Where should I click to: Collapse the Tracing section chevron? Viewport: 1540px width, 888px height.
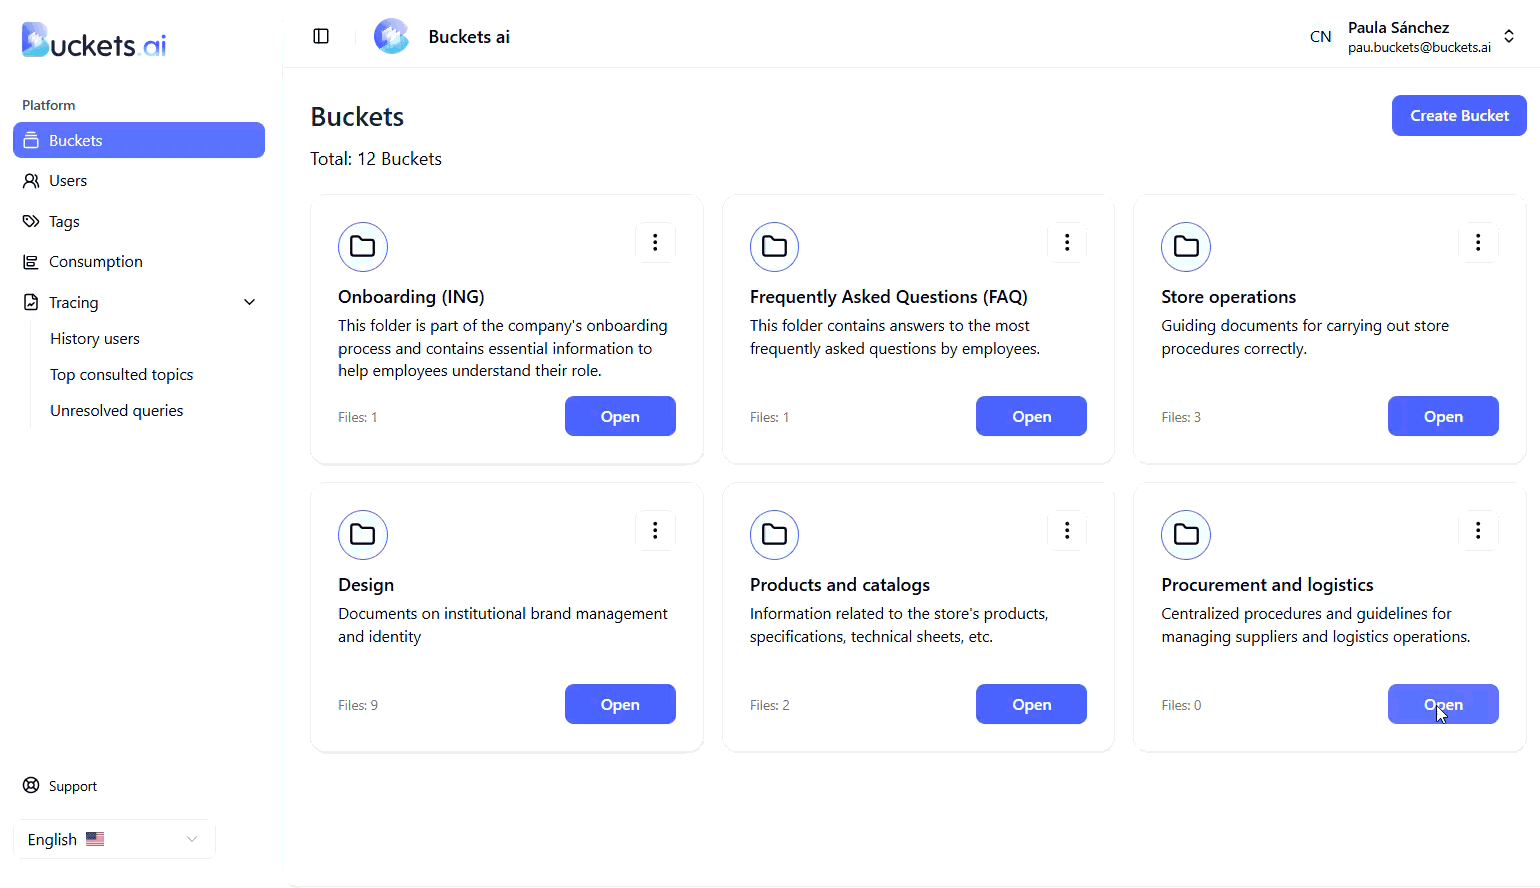250,302
